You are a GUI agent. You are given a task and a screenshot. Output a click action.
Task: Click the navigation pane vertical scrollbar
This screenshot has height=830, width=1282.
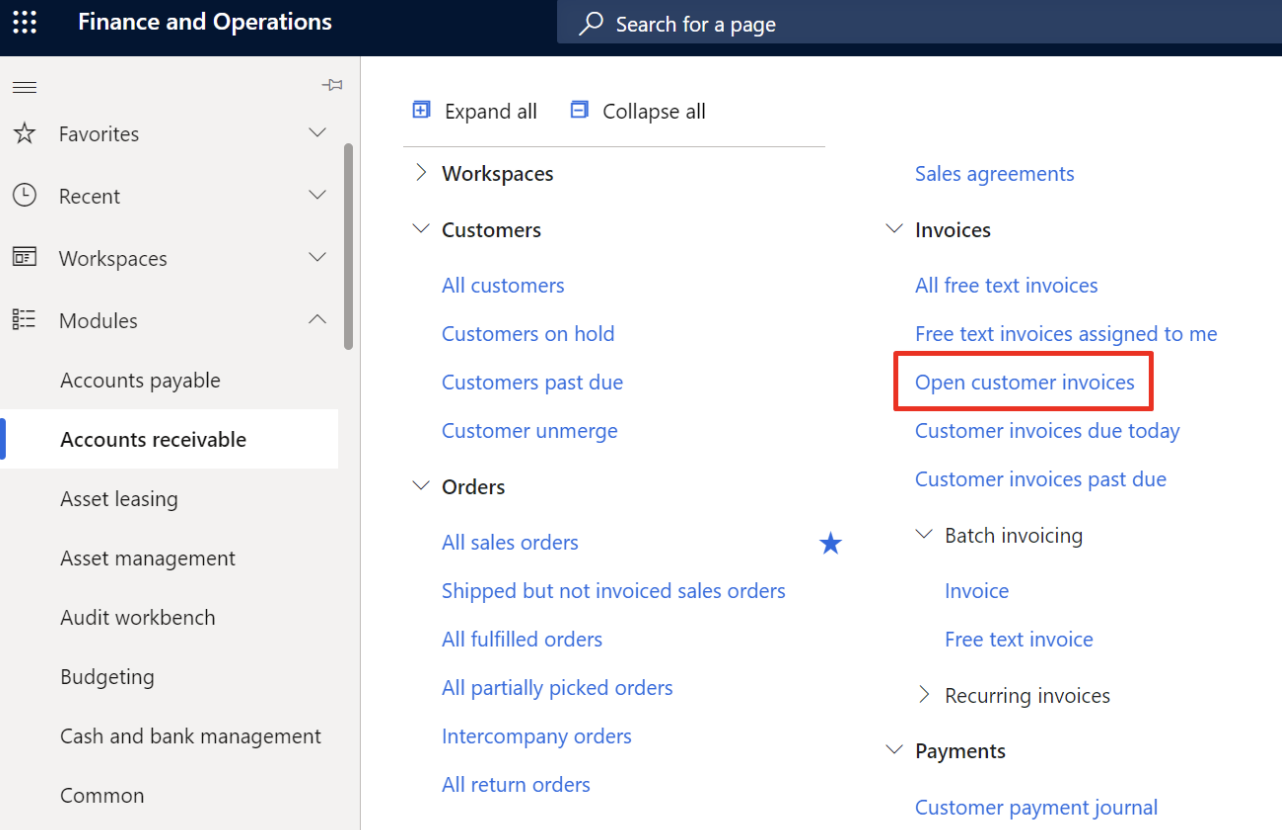(348, 246)
